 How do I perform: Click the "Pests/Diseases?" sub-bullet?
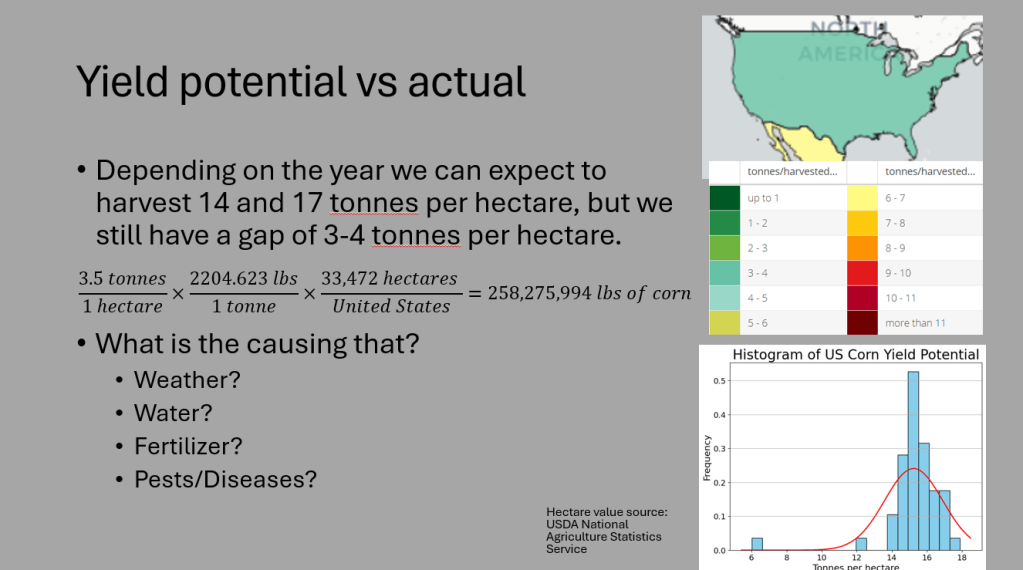coord(225,479)
